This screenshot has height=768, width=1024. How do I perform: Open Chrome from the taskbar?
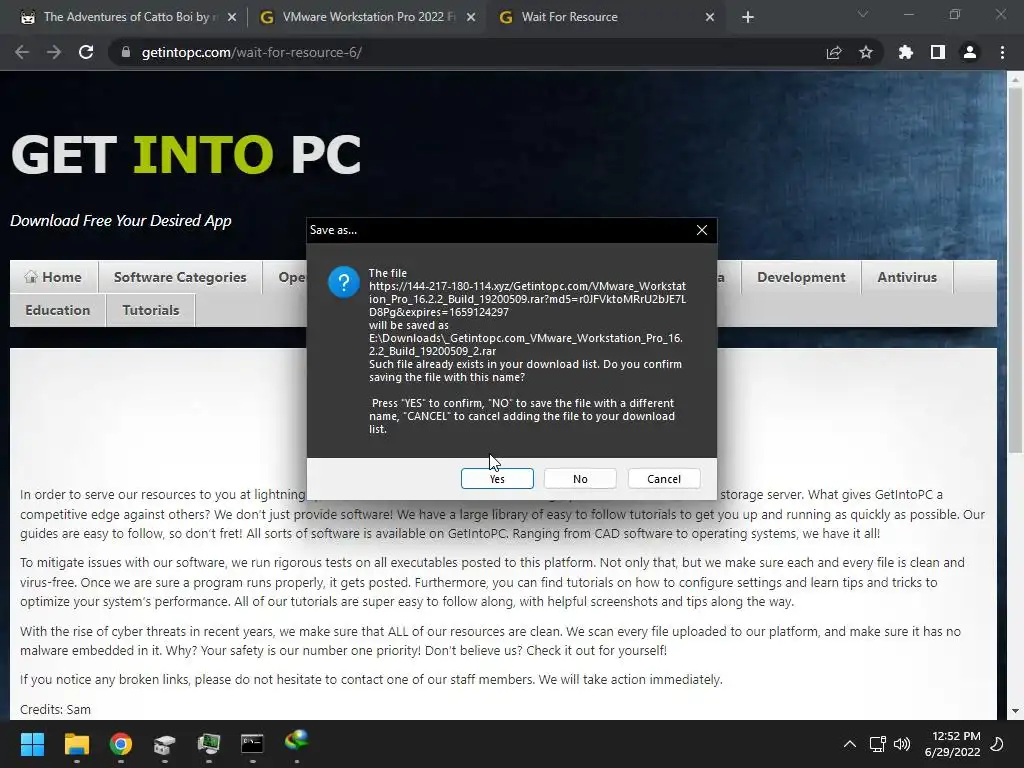coord(121,744)
